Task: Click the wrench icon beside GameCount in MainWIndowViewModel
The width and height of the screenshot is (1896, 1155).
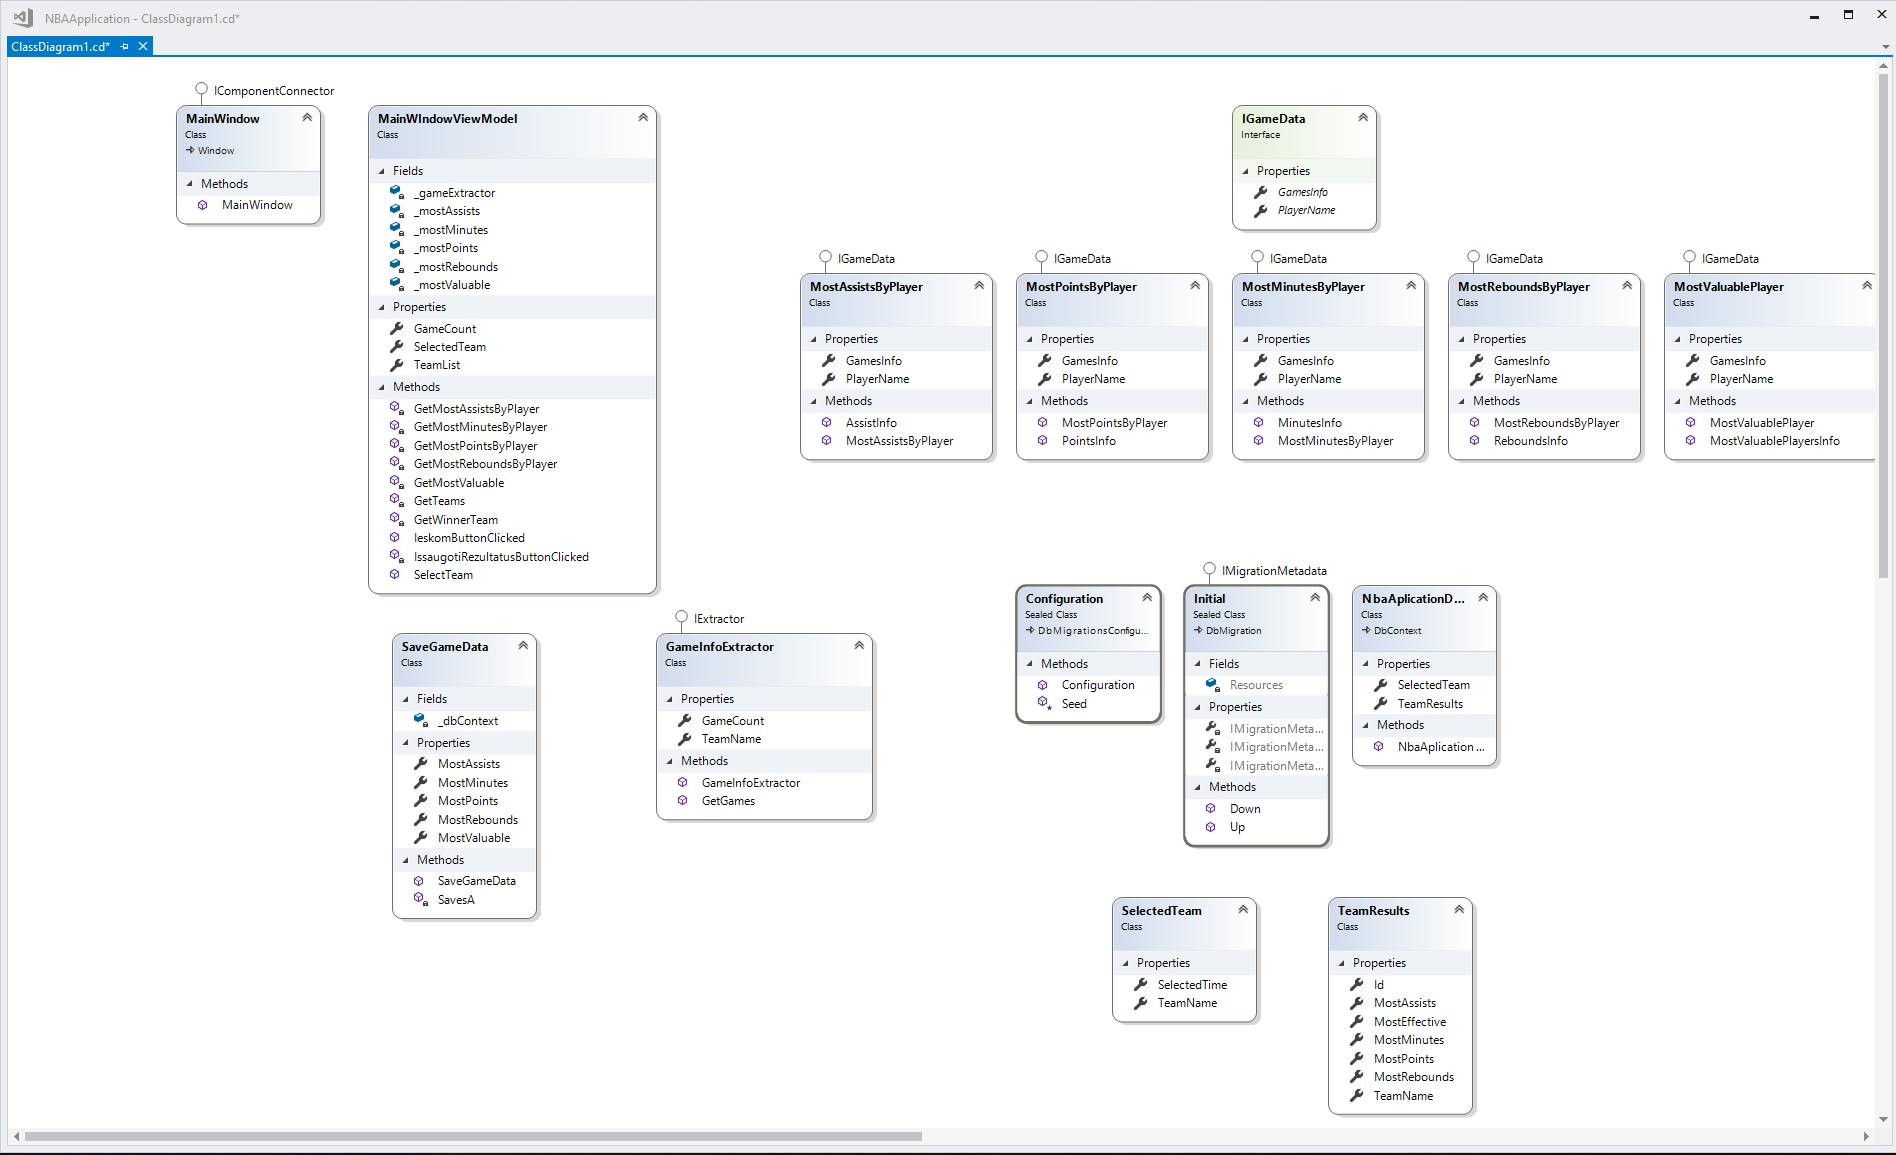Action: (396, 329)
